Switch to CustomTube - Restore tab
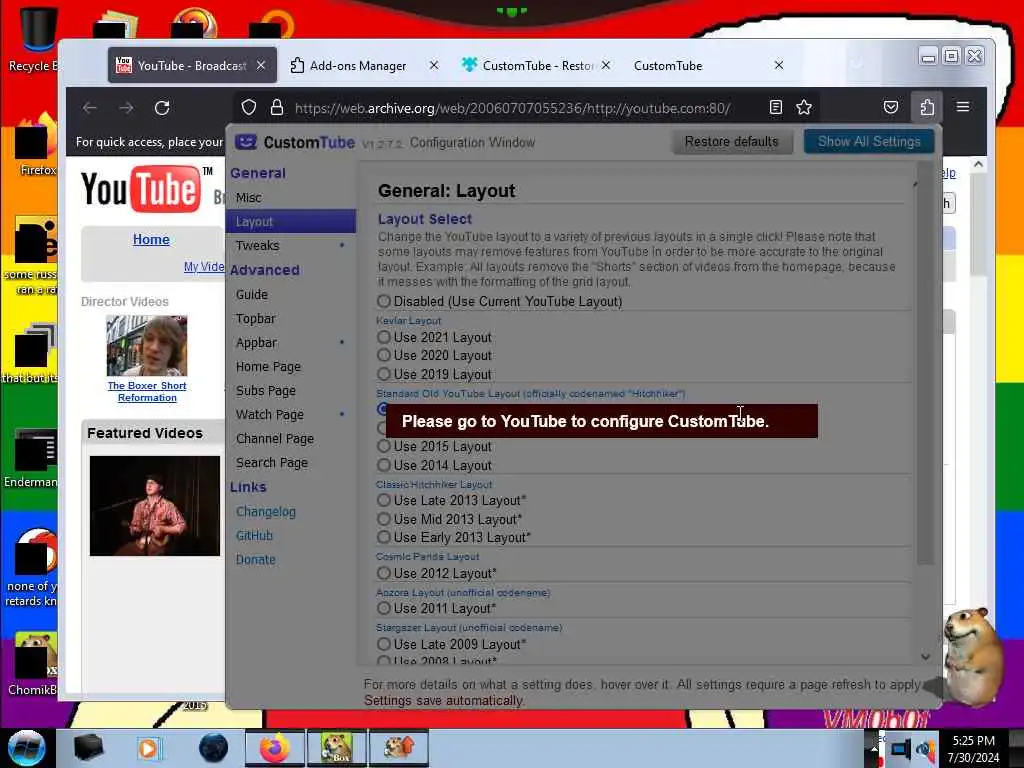Viewport: 1024px width, 768px height. tap(537, 65)
